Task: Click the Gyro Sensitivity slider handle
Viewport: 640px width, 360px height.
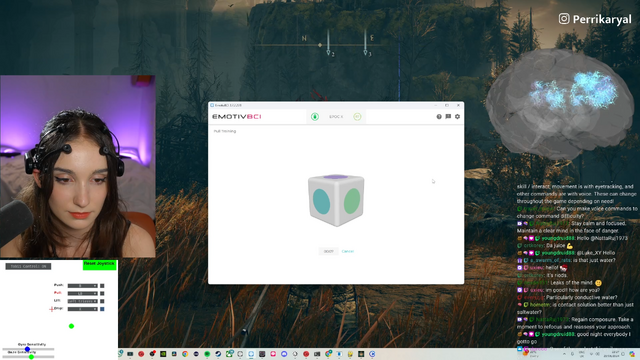Action: coord(27,349)
